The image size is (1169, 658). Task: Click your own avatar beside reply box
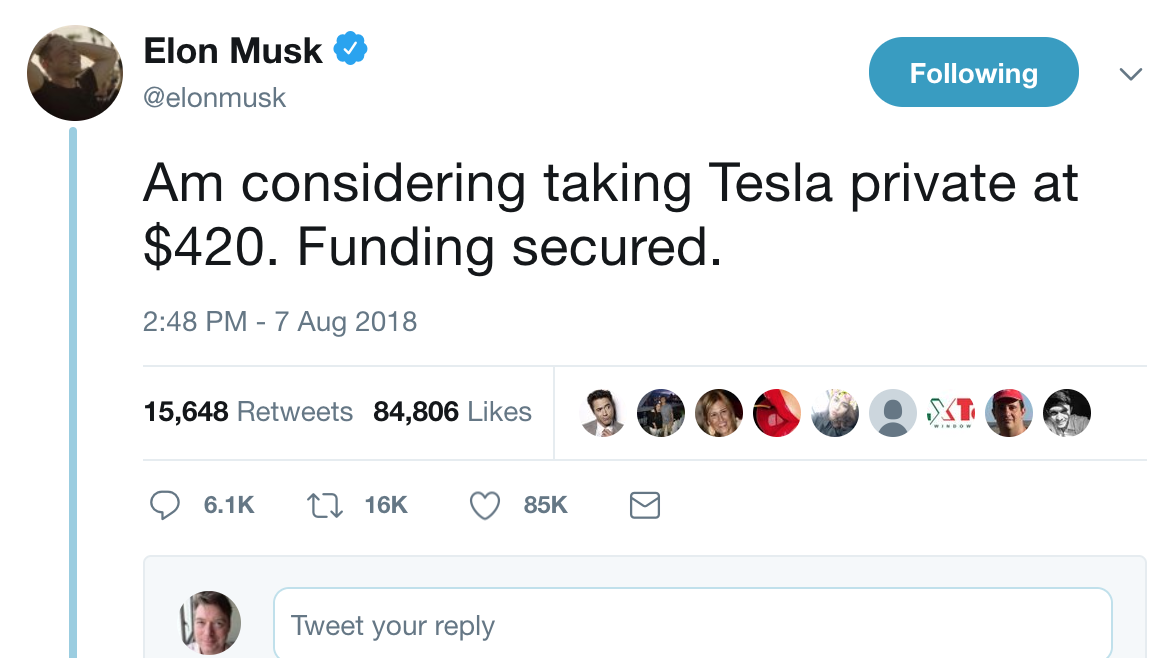[x=209, y=622]
